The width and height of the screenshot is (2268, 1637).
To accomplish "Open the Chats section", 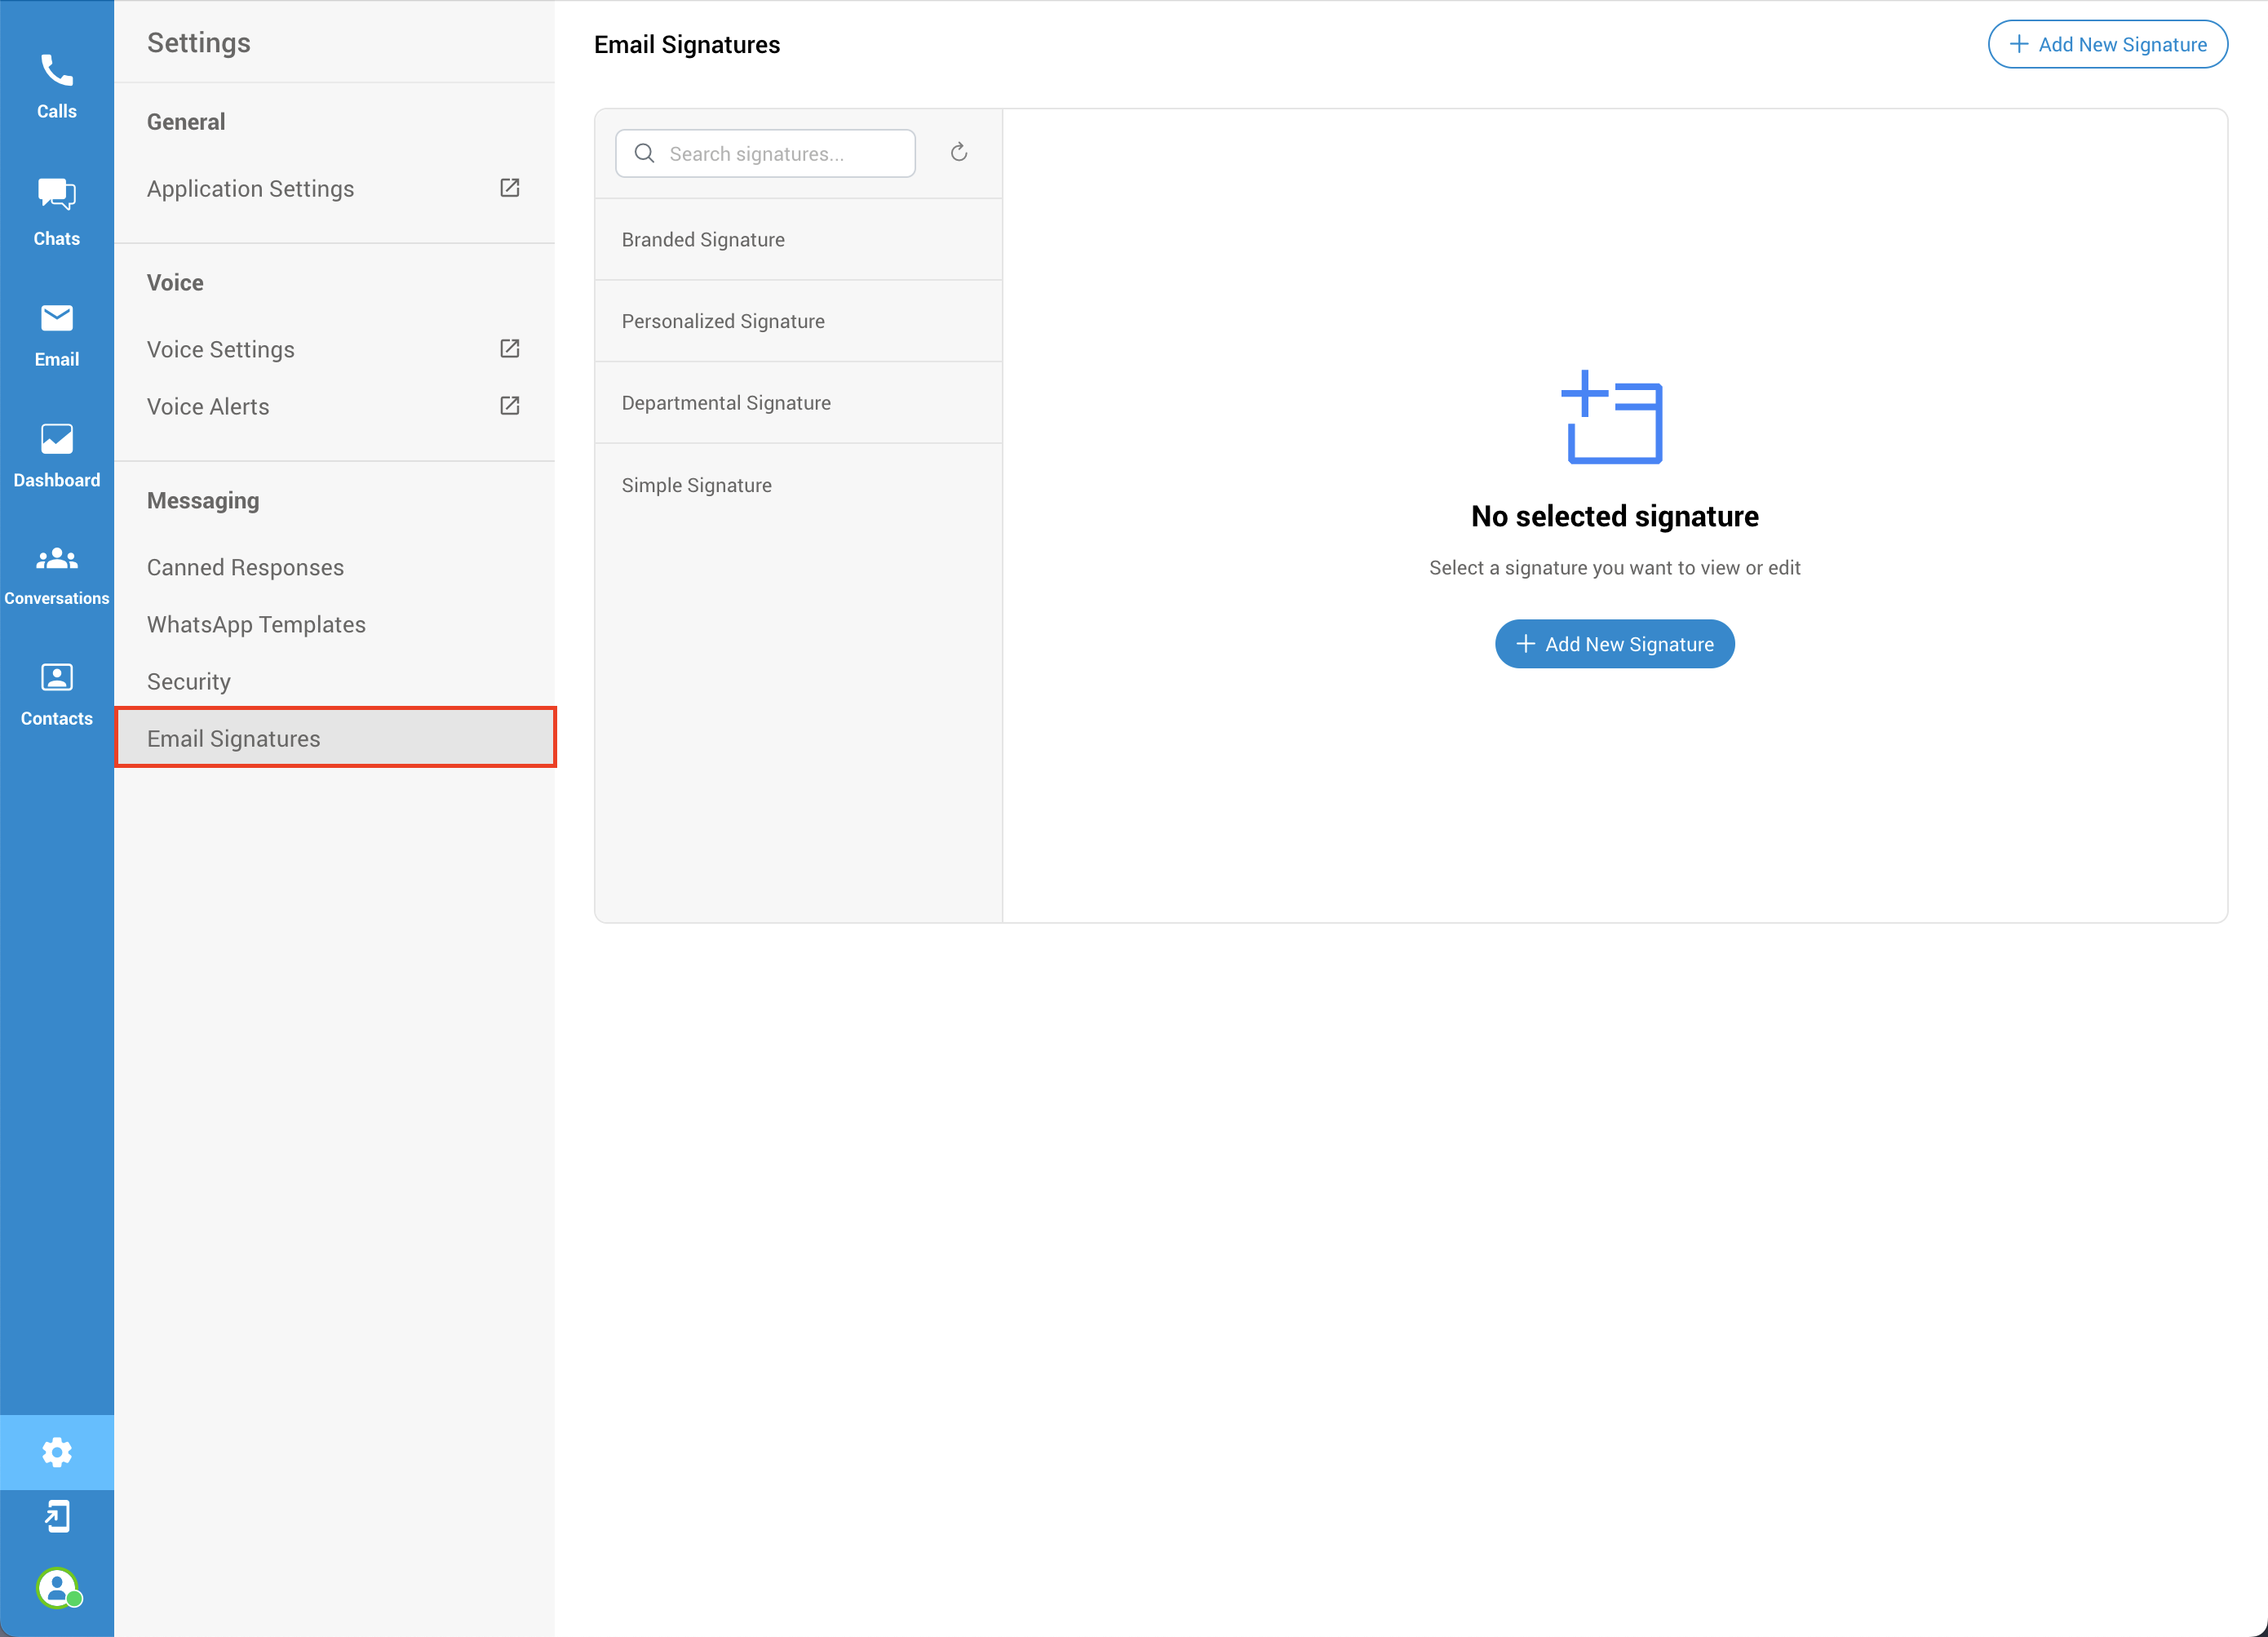I will [x=57, y=211].
